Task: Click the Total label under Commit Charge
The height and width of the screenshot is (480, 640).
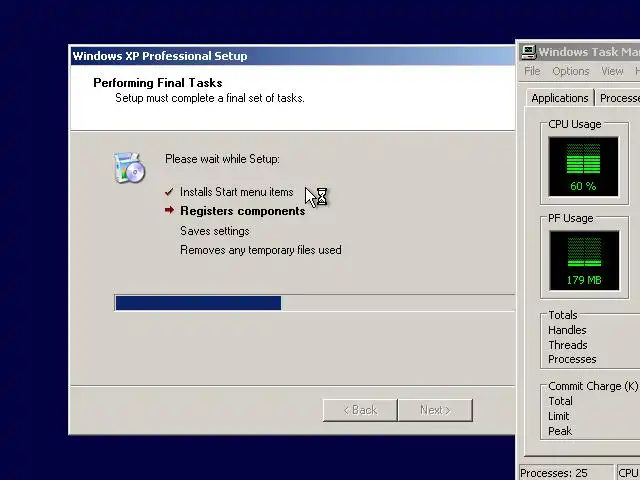Action: (560, 401)
